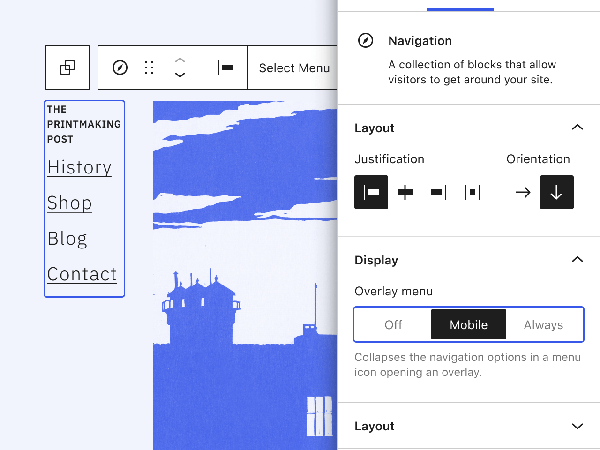This screenshot has height=450, width=600.
Task: Collapse the Display section
Action: [576, 260]
